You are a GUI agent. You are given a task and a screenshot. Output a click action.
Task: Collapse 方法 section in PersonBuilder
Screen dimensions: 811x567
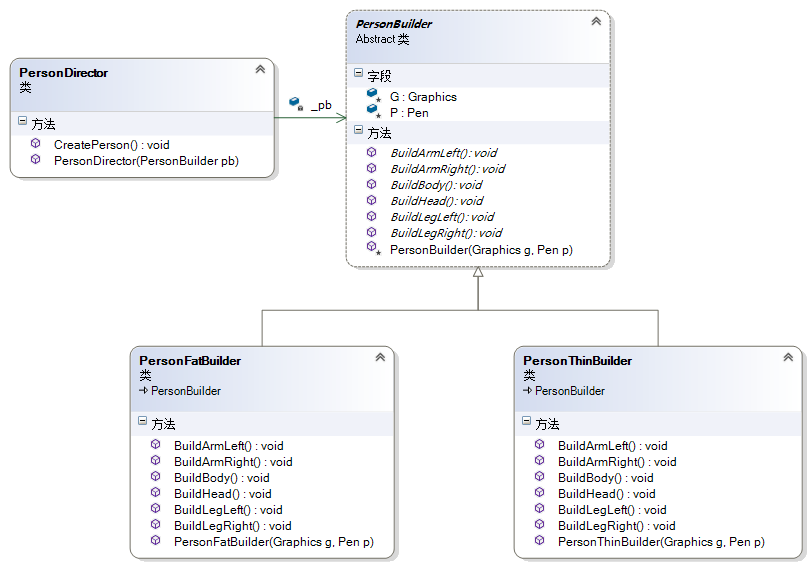[358, 130]
